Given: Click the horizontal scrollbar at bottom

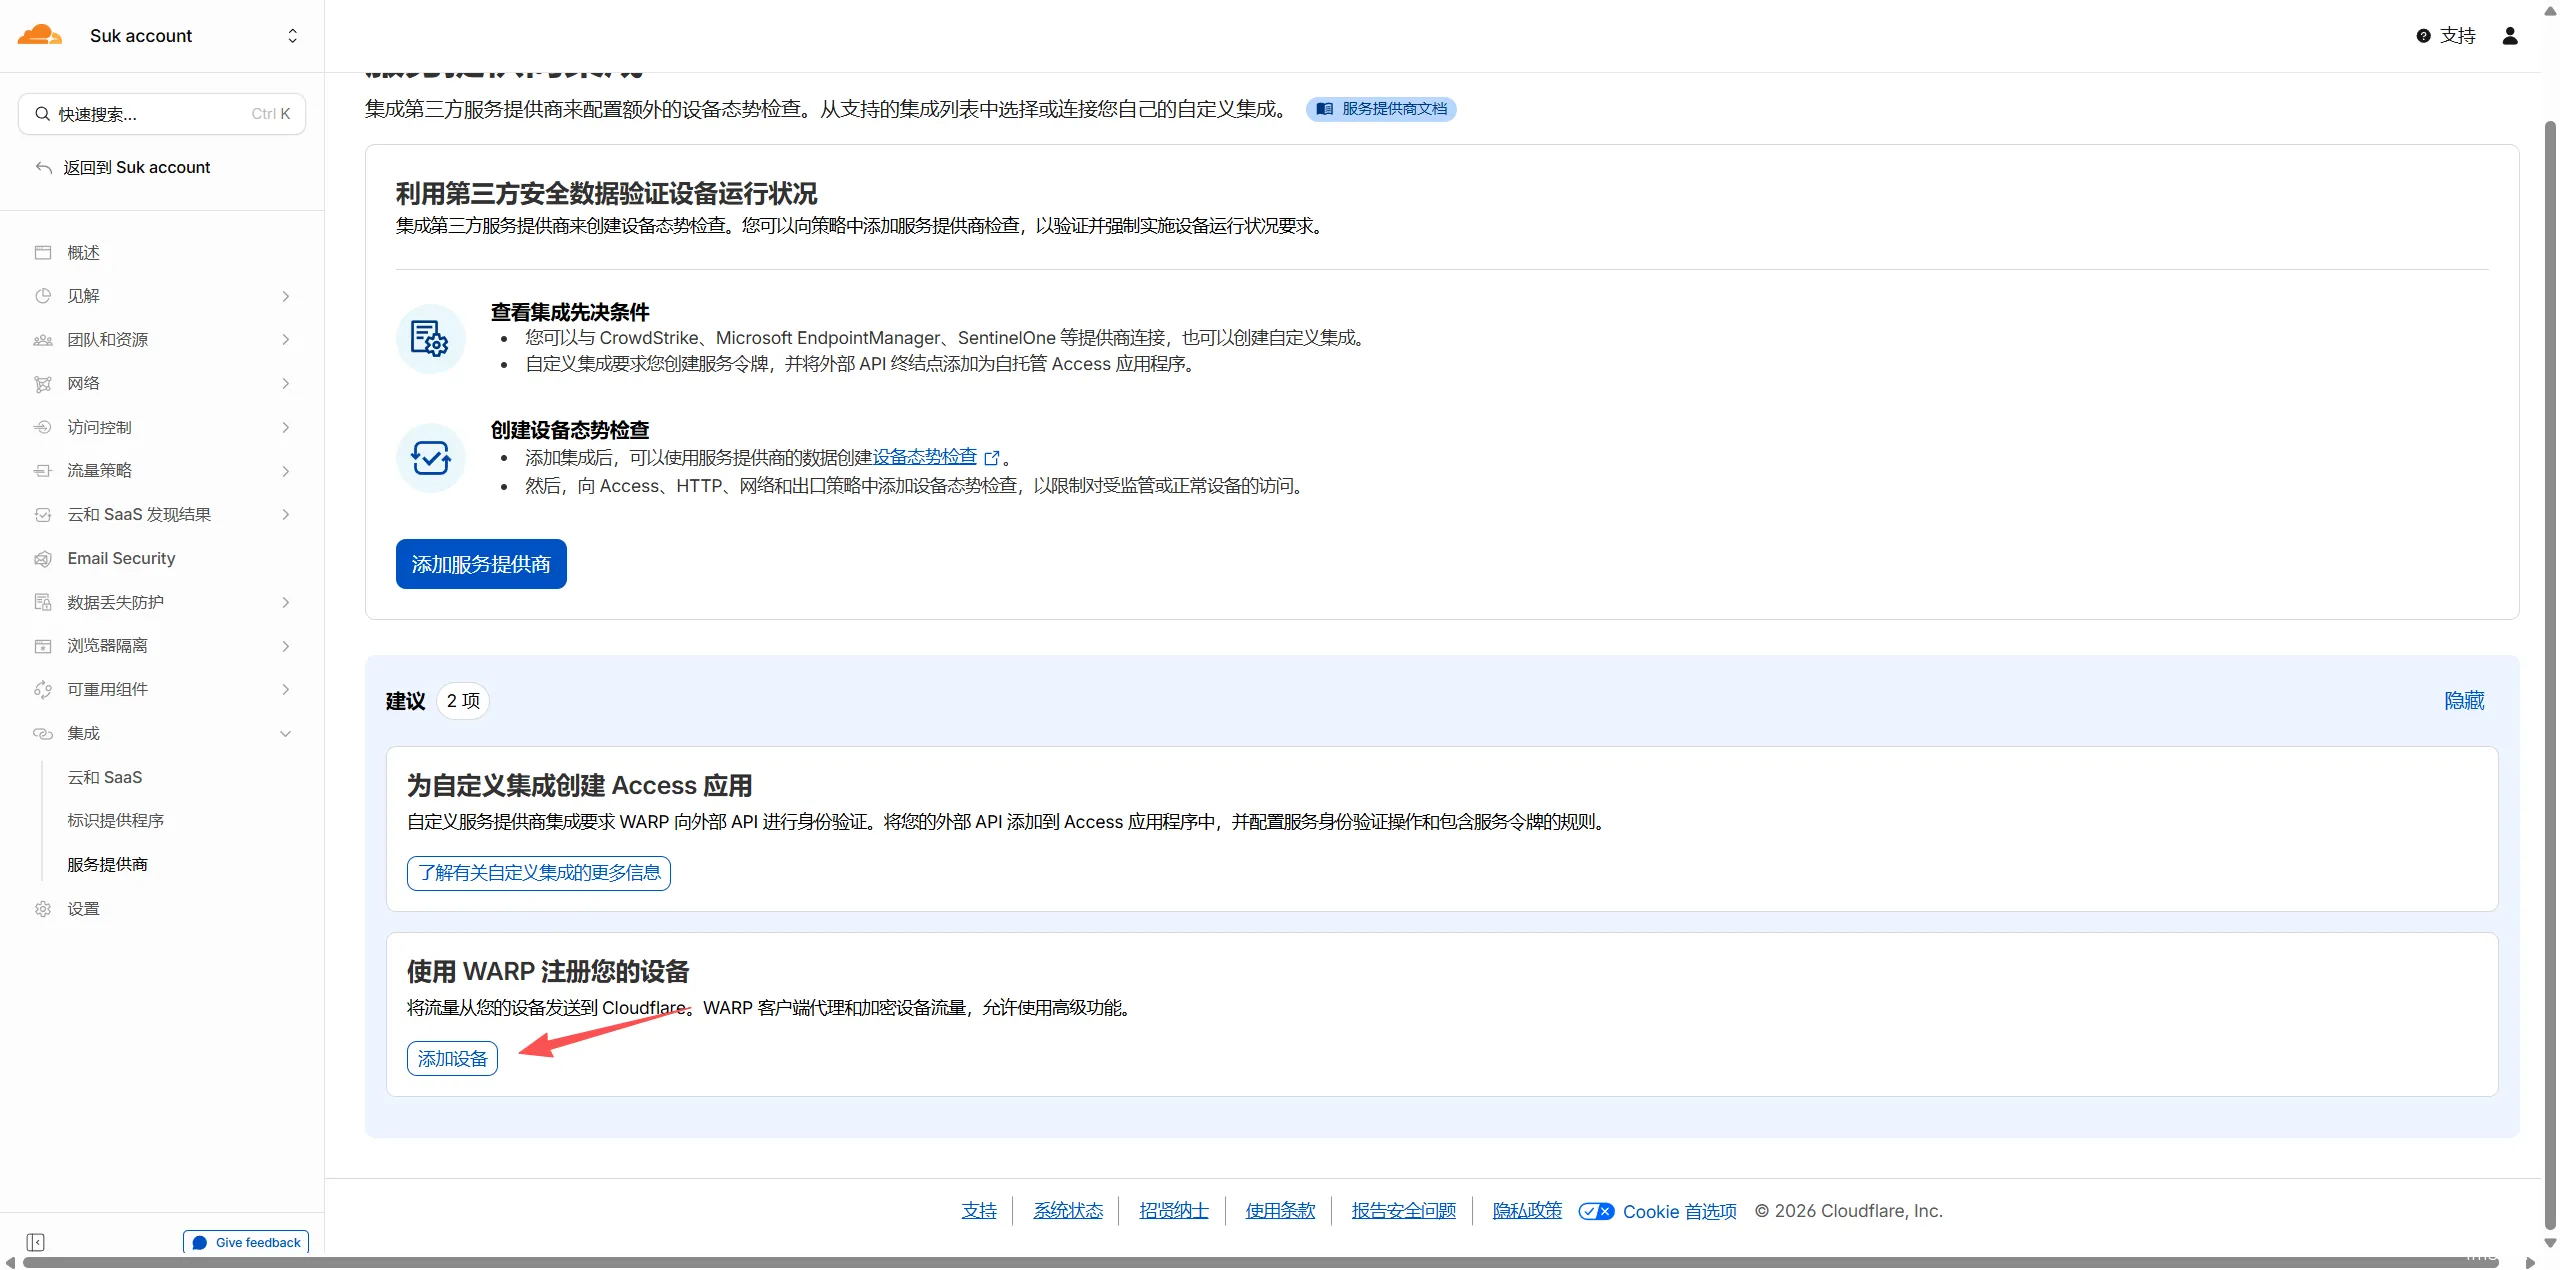Looking at the screenshot, I should click(1260, 1262).
